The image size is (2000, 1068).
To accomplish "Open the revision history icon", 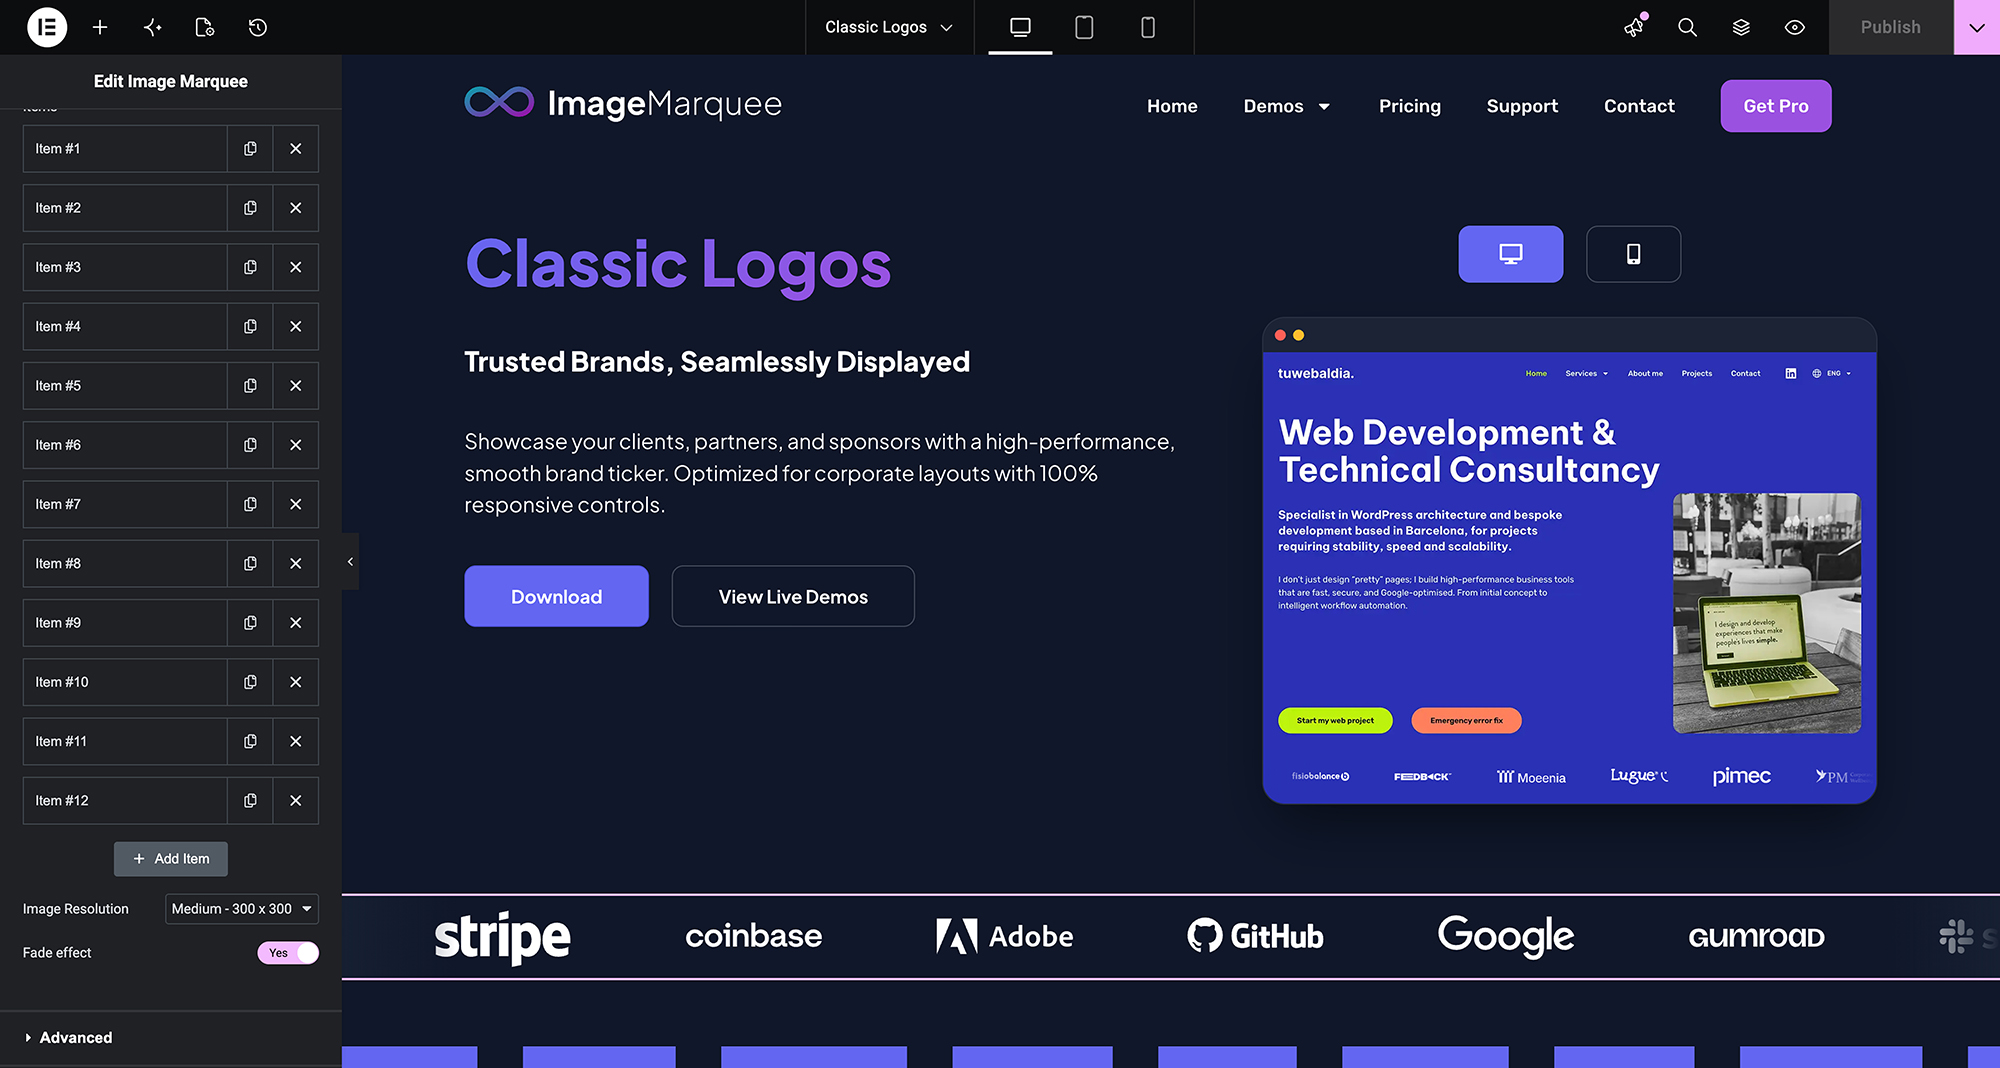I will 258,27.
